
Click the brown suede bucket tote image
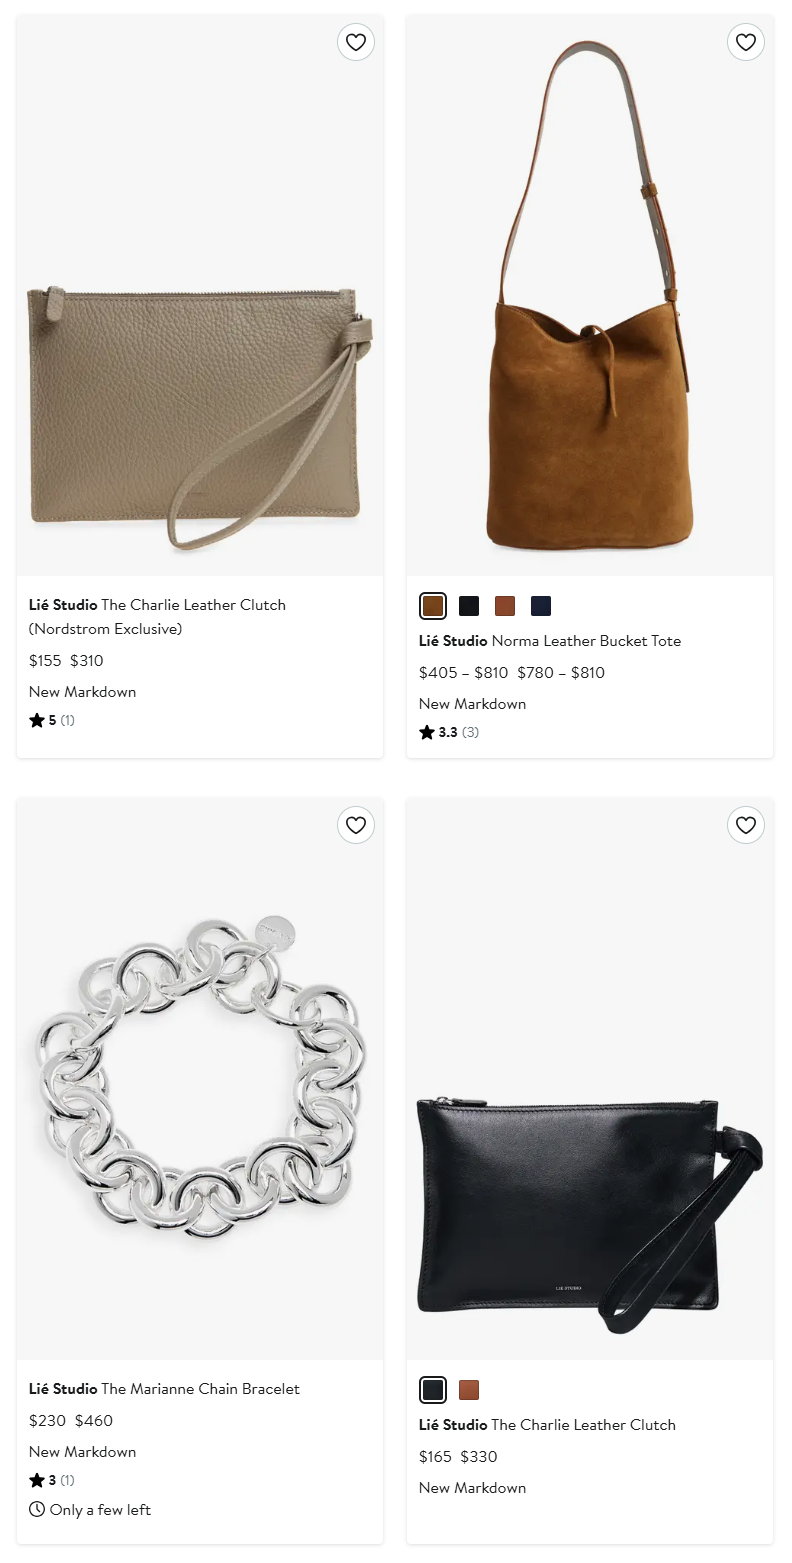590,296
